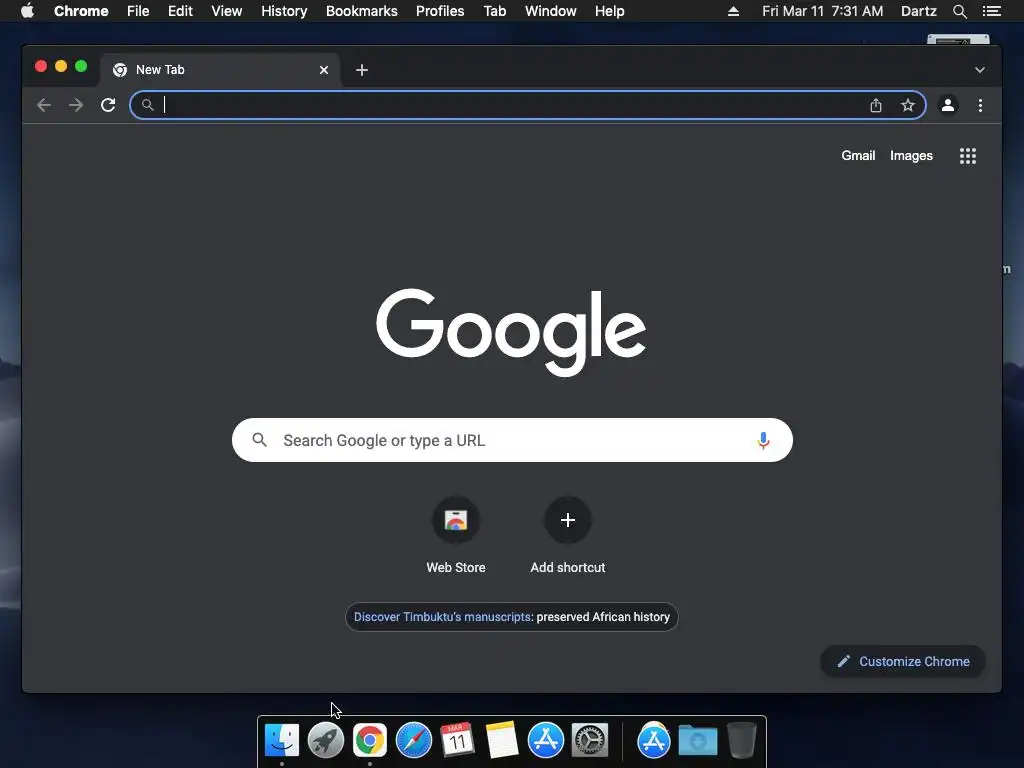Open Notes from the Dock

coord(502,741)
